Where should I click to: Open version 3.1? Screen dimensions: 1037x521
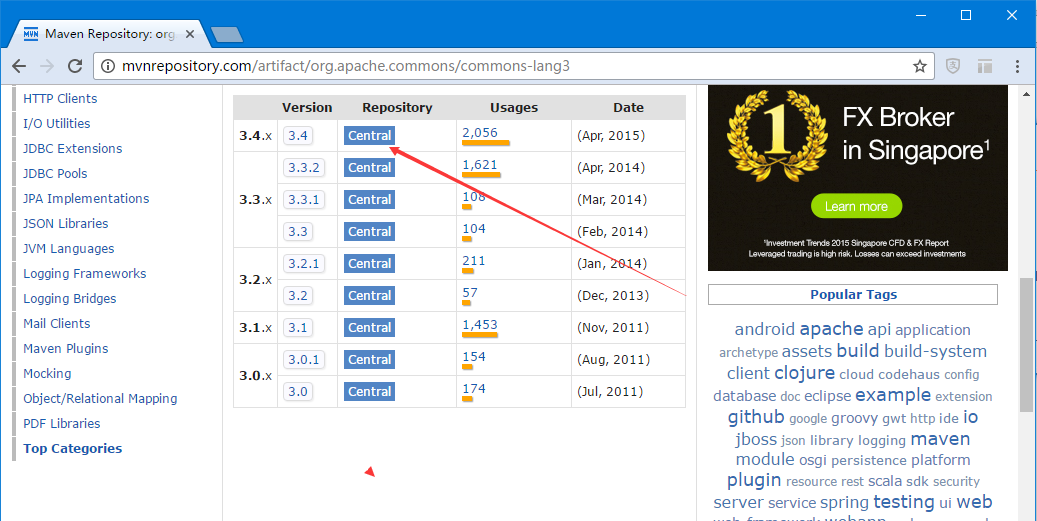(x=298, y=327)
